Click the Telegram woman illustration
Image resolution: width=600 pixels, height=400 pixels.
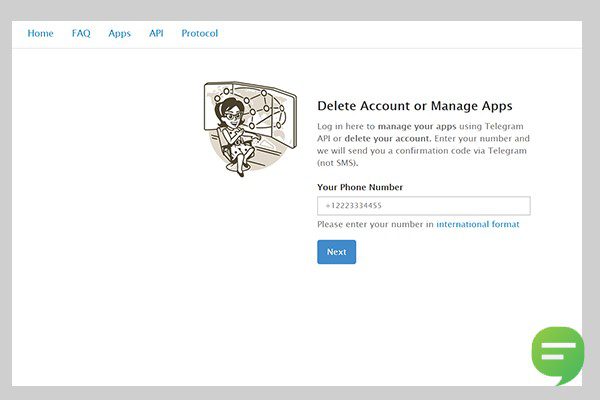pyautogui.click(x=250, y=128)
